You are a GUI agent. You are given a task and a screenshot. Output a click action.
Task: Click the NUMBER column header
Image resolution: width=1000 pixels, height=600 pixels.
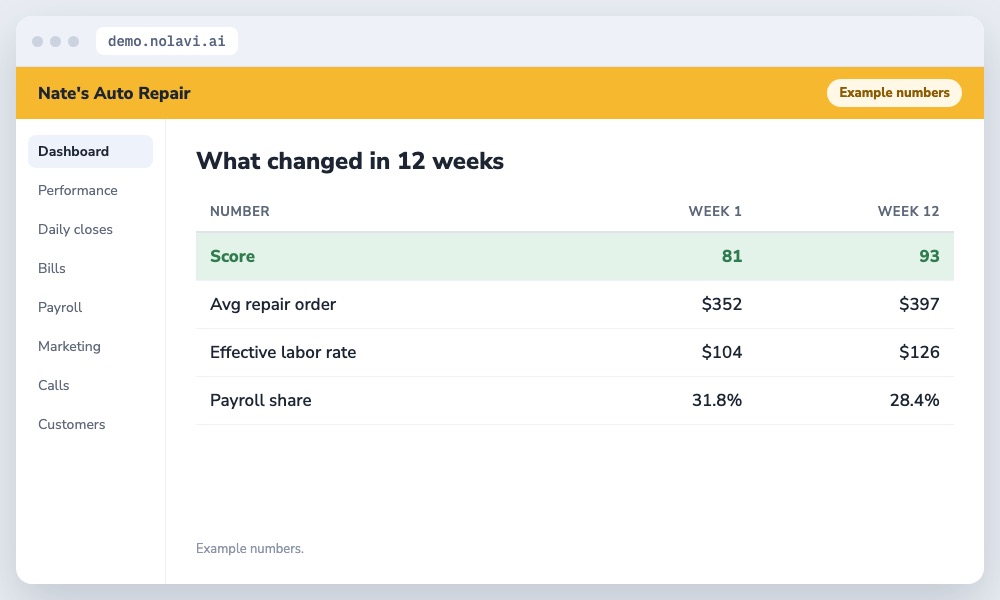point(240,211)
